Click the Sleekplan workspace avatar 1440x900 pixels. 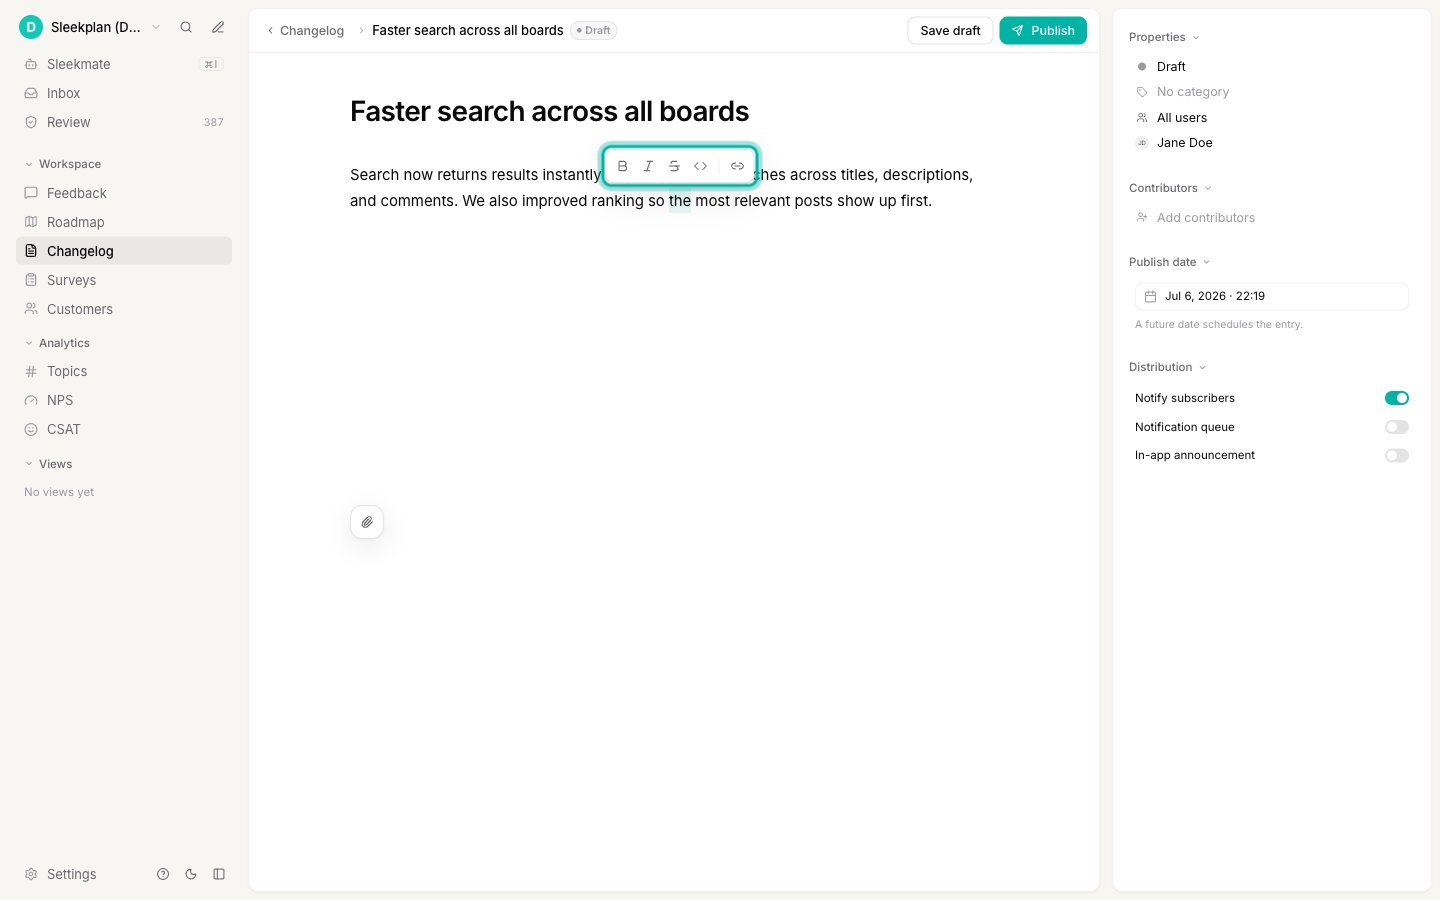(31, 27)
